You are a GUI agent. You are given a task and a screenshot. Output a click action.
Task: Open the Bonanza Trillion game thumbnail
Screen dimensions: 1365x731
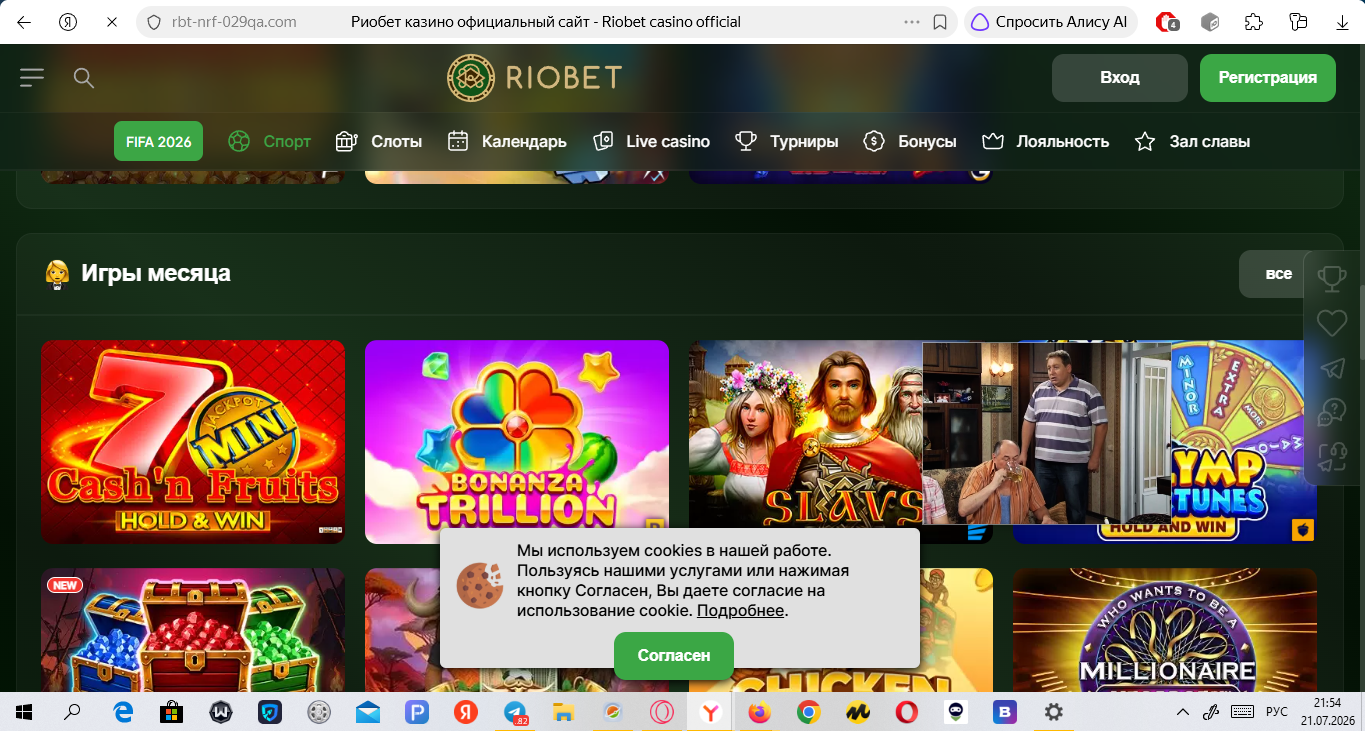(x=517, y=442)
